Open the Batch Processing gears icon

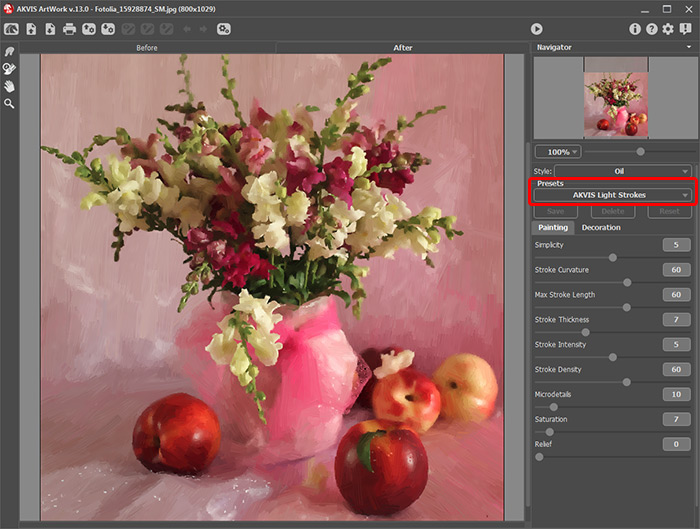(x=224, y=29)
